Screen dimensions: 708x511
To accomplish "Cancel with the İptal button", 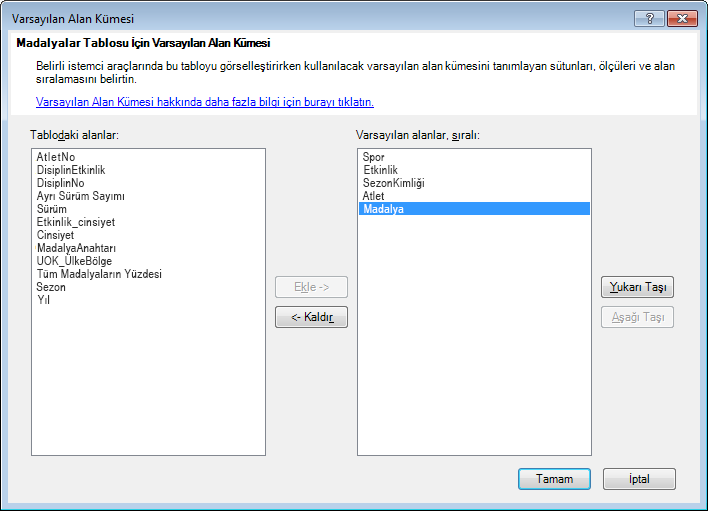I will (639, 479).
